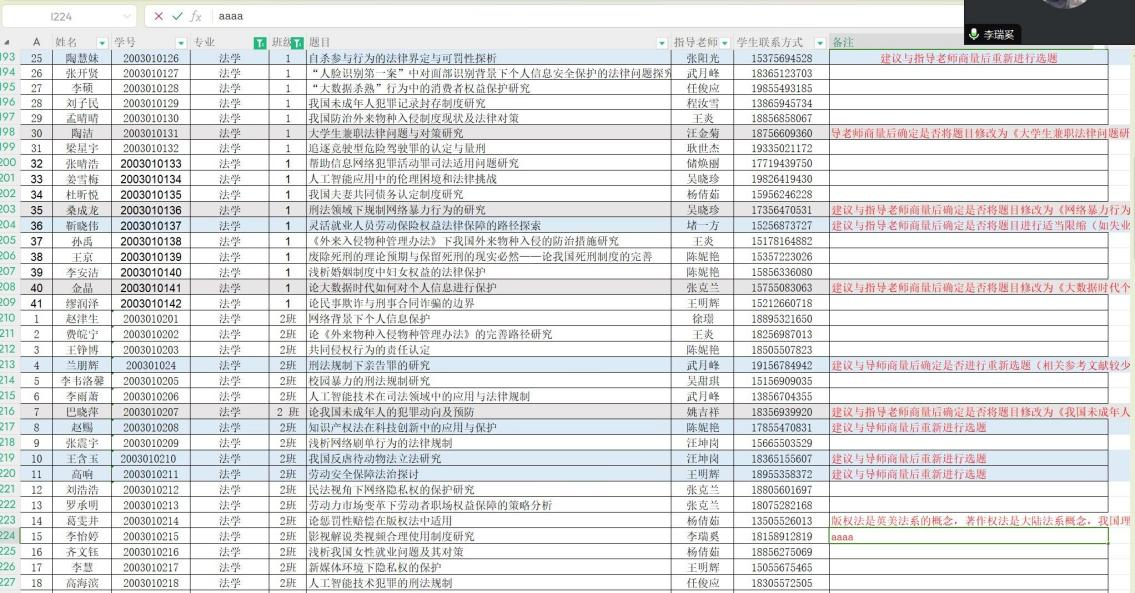The width and height of the screenshot is (1135, 593).
Task: Select the red remark in 高响's row
Action: pyautogui.click(x=969, y=474)
